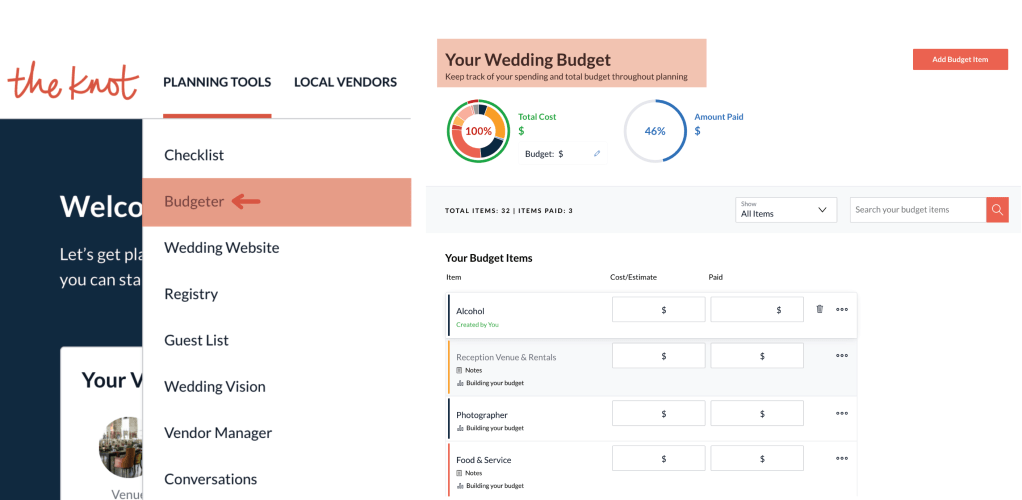
Task: Click the red magnifier search button
Action: pos(997,210)
